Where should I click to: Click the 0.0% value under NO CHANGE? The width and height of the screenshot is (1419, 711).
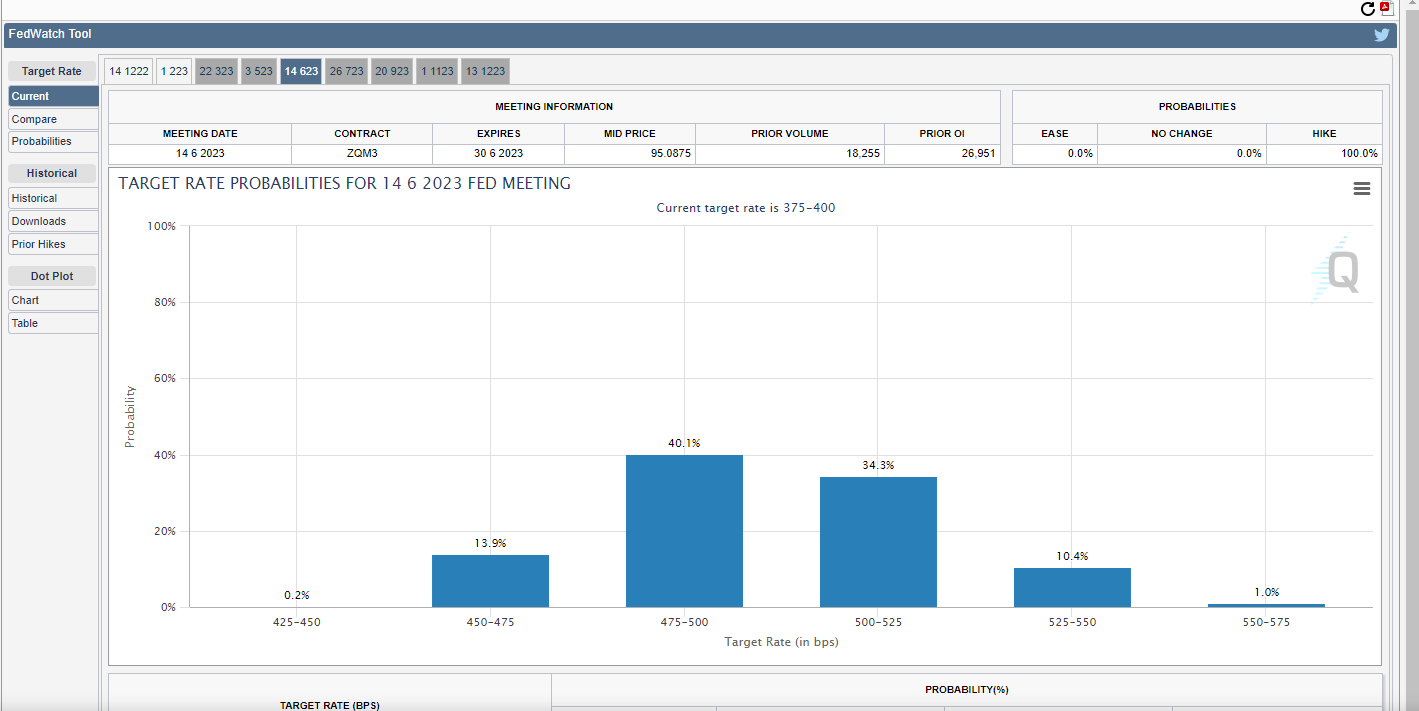[x=1249, y=154]
